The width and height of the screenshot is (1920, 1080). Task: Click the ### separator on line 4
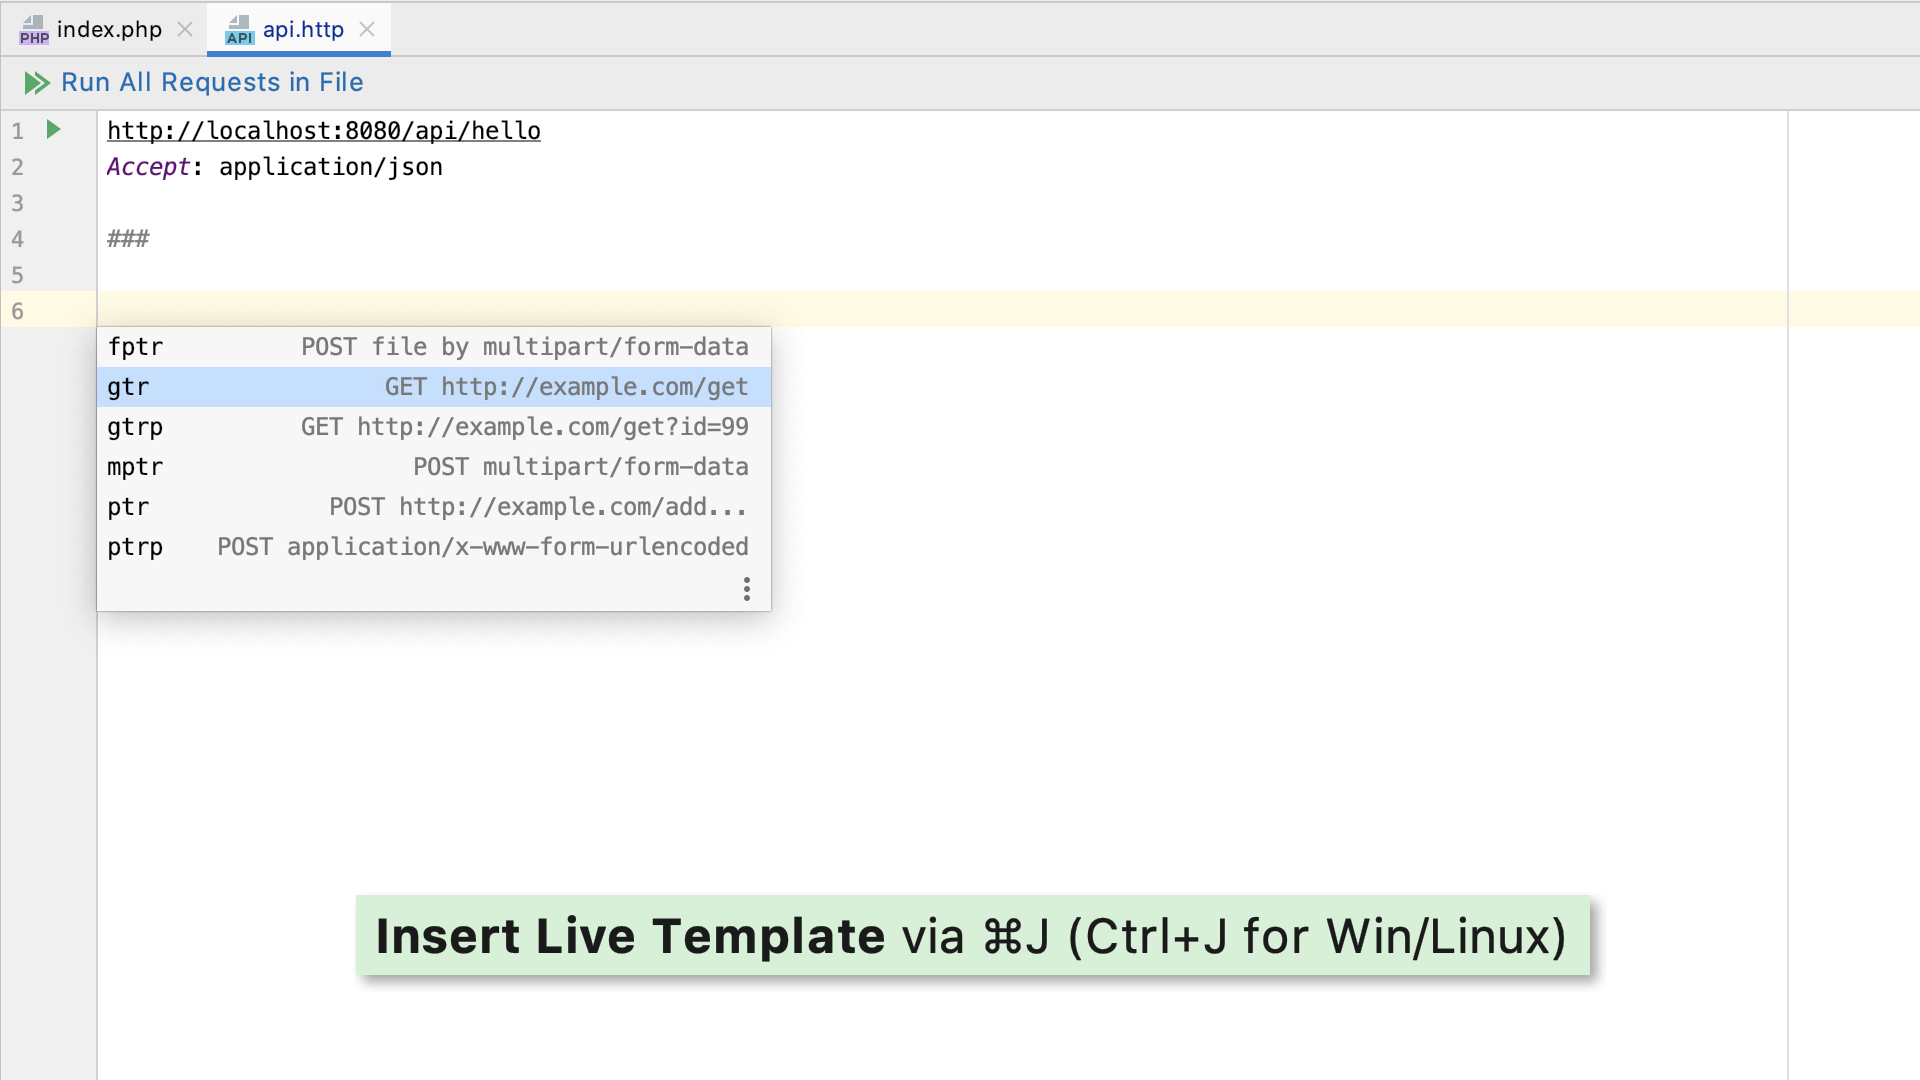pos(127,238)
